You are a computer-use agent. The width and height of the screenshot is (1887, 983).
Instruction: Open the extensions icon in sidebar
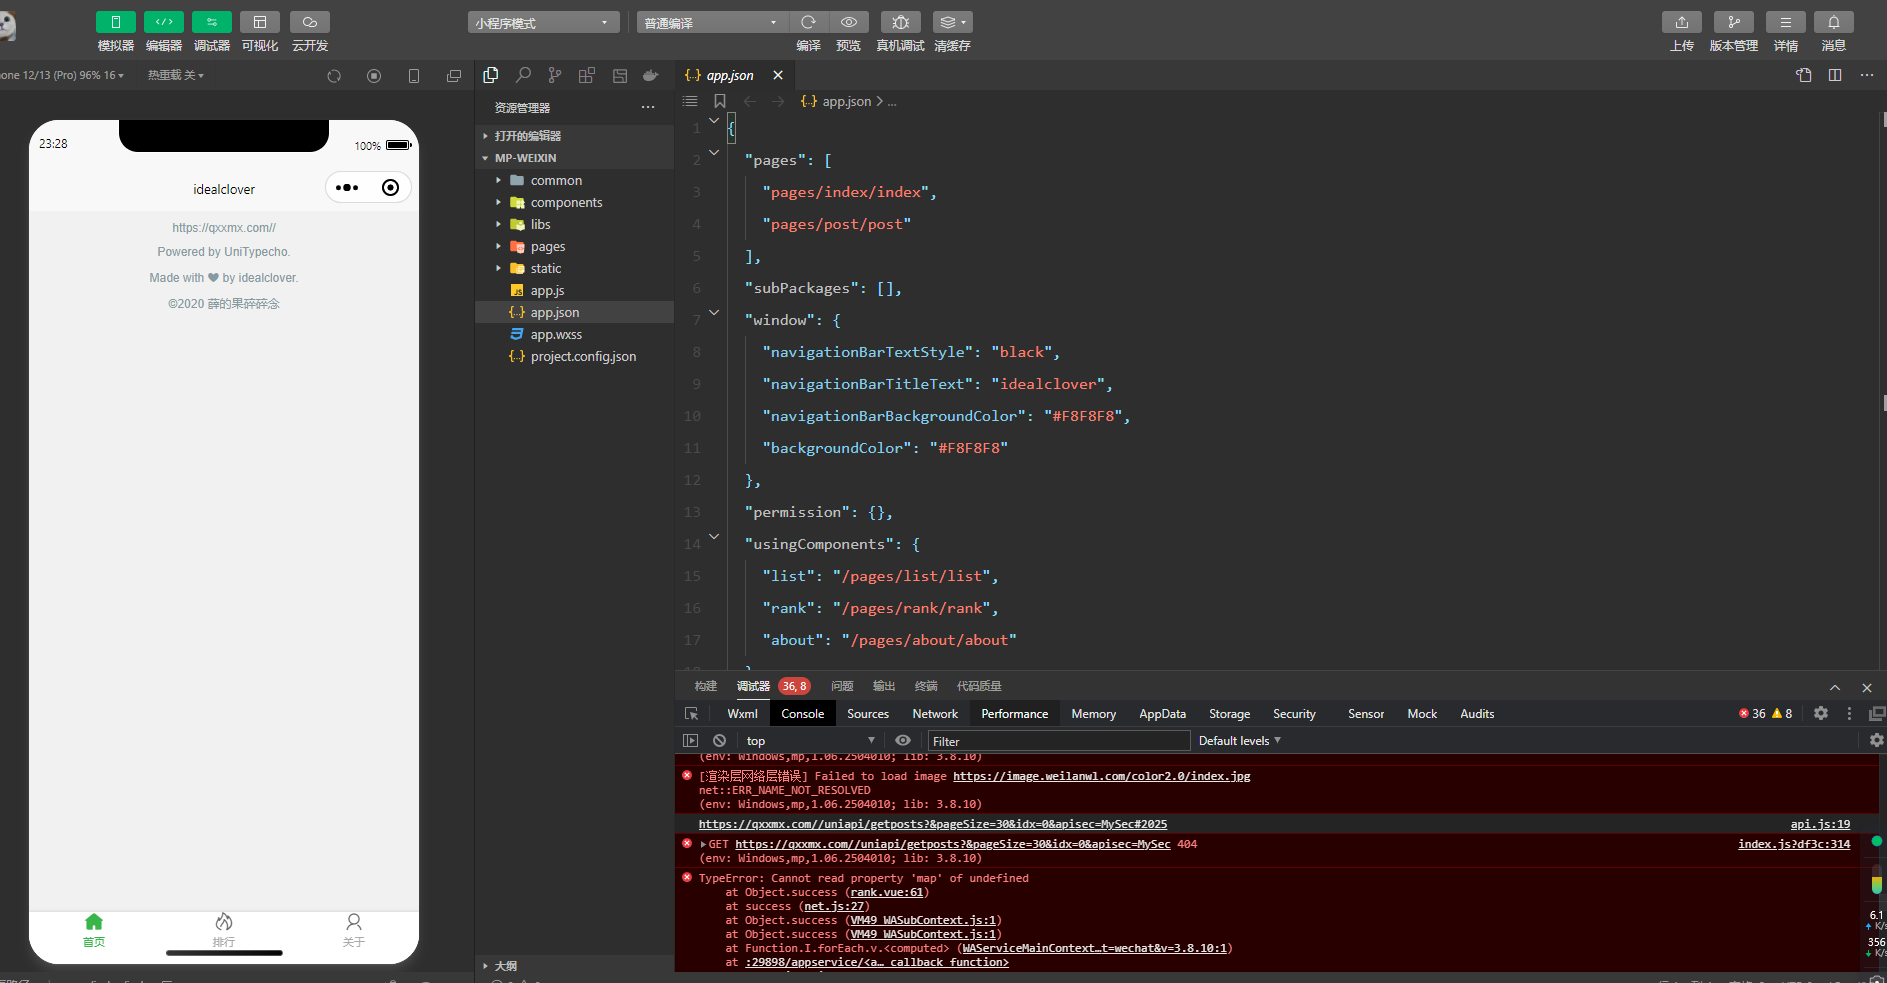point(587,75)
